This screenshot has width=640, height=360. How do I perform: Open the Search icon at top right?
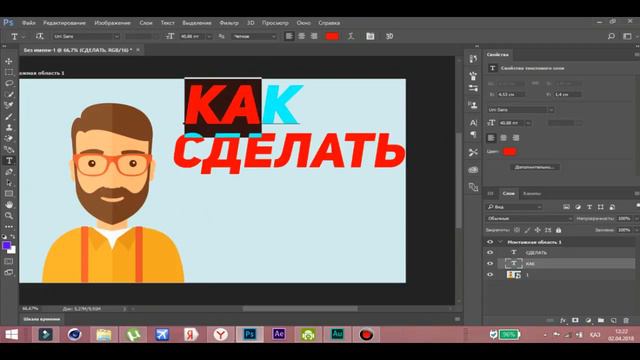(611, 36)
